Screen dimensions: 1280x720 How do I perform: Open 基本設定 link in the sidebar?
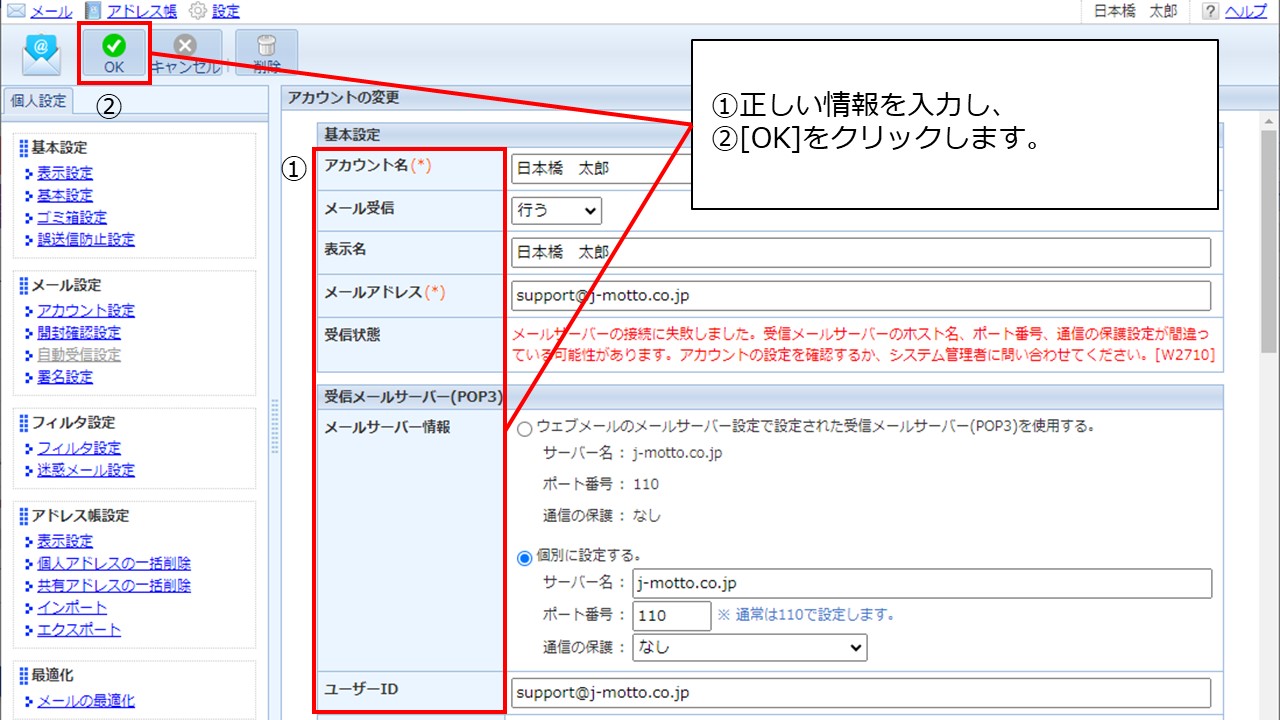click(65, 196)
